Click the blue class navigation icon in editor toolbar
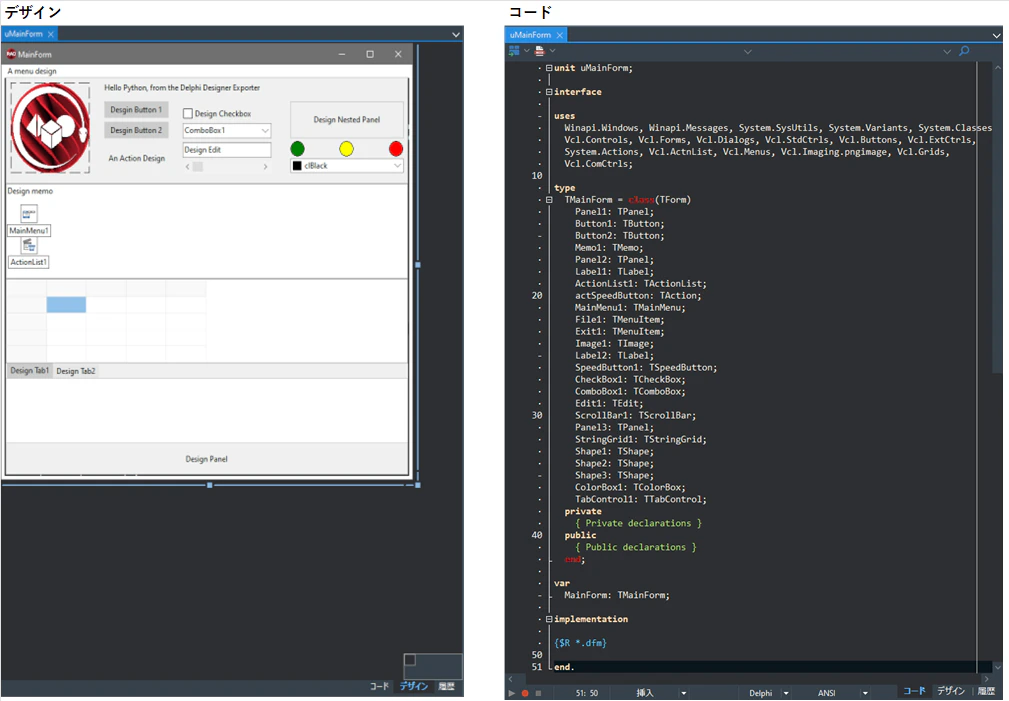The image size is (1009, 701). (514, 51)
